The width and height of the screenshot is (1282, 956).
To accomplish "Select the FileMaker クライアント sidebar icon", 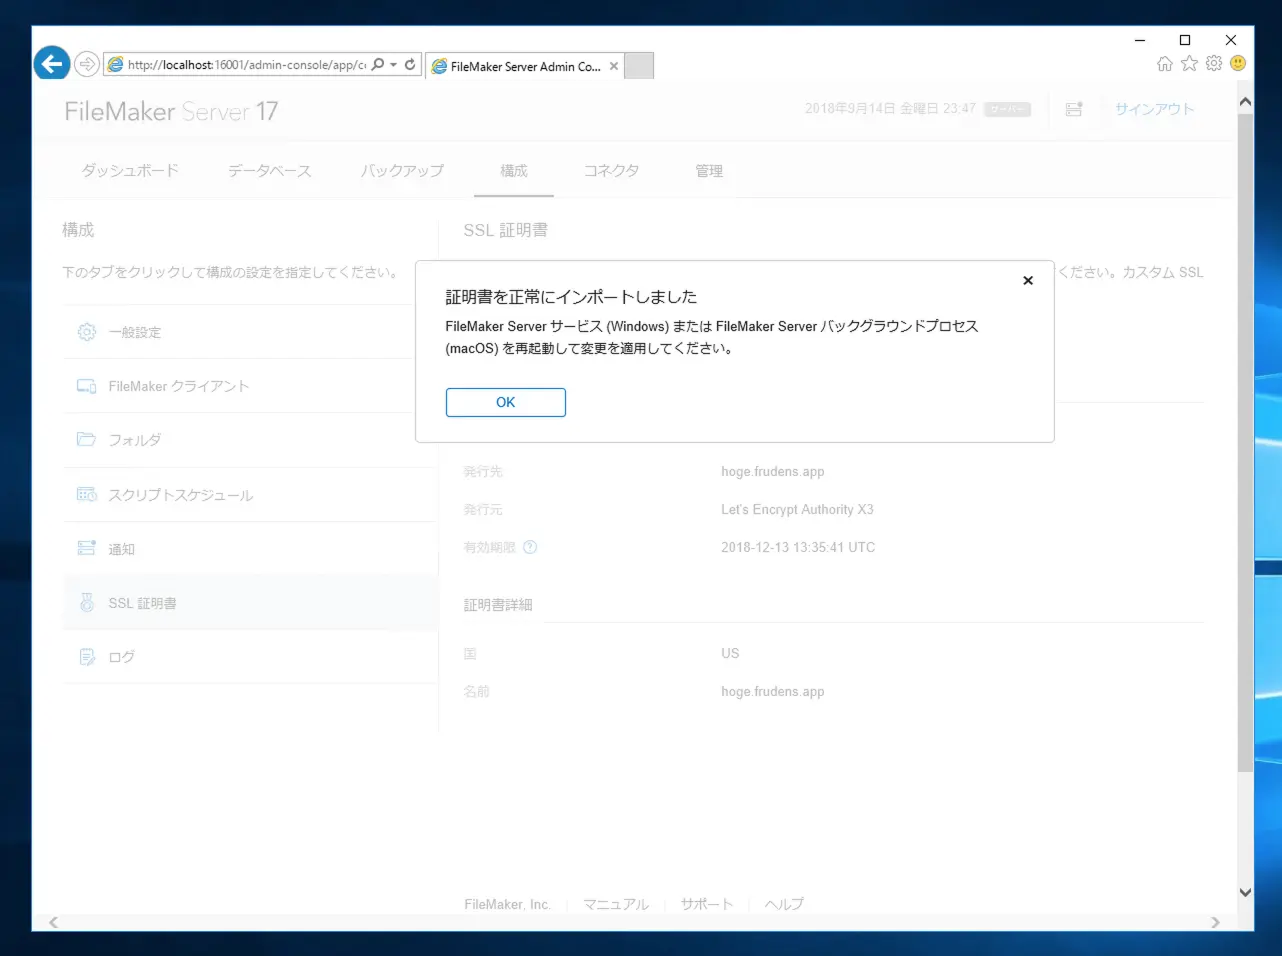I will tap(88, 385).
